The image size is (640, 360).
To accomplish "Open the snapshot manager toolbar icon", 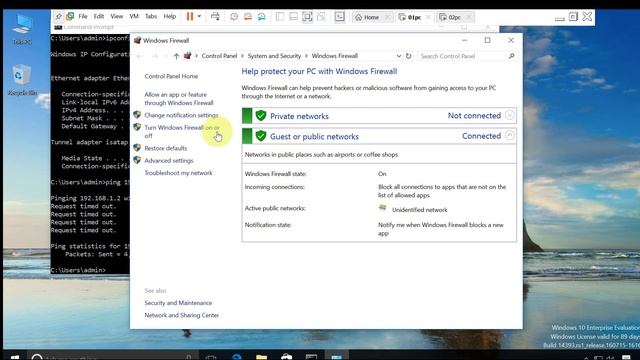I will [x=262, y=17].
